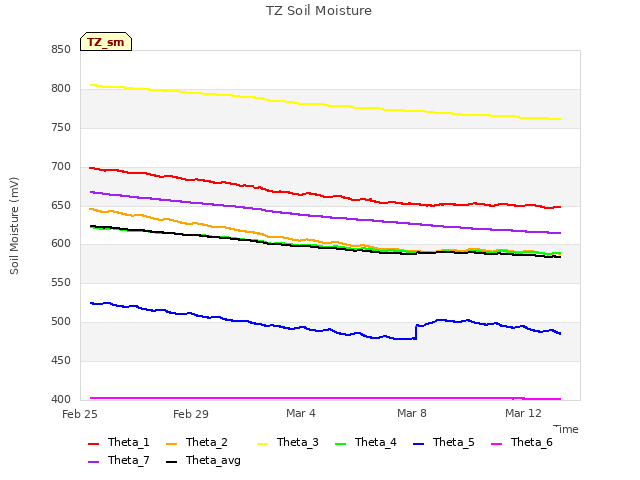Click the 450 y-axis tick label
Viewport: 640px width, 480px height.
click(61, 360)
